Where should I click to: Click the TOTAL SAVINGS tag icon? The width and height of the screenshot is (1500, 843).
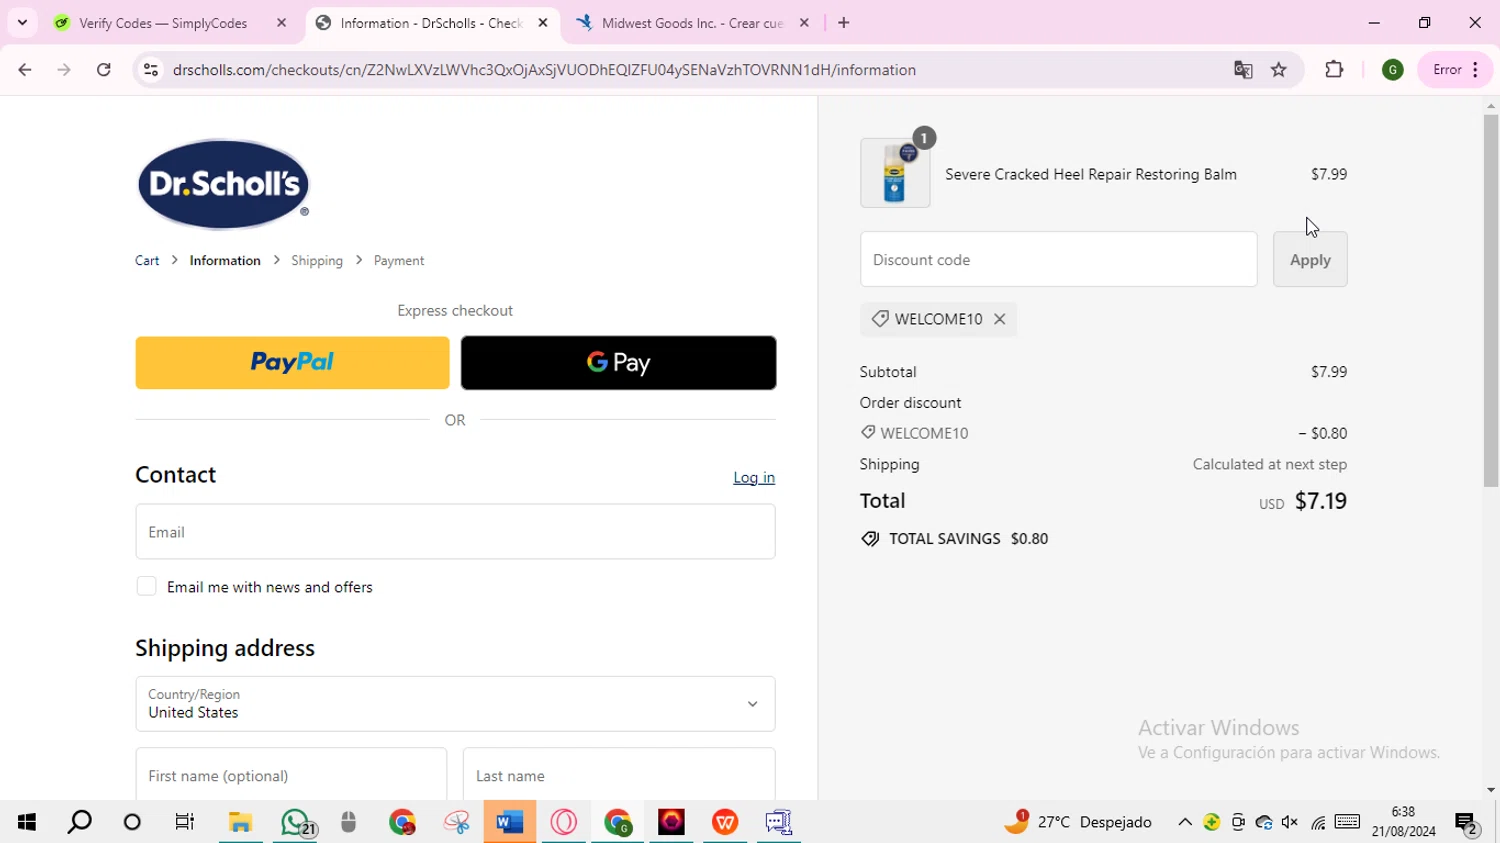[870, 539]
